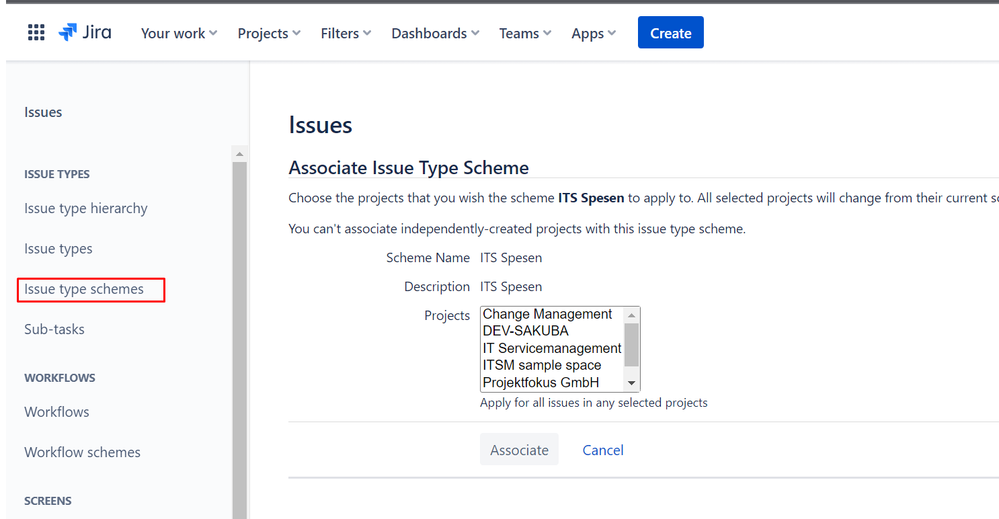Screen dimensions: 999x519
Task: Open the app switcher grid icon
Action: [36, 32]
